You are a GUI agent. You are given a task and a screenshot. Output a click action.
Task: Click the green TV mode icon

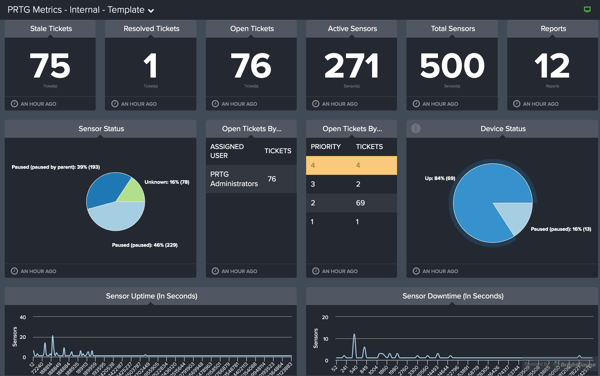click(587, 9)
